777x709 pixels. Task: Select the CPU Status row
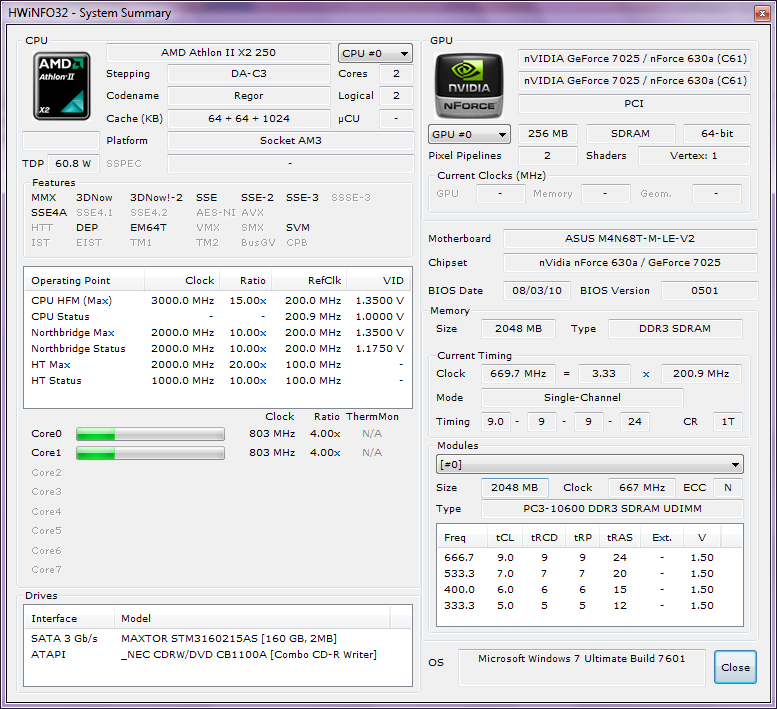[218, 317]
